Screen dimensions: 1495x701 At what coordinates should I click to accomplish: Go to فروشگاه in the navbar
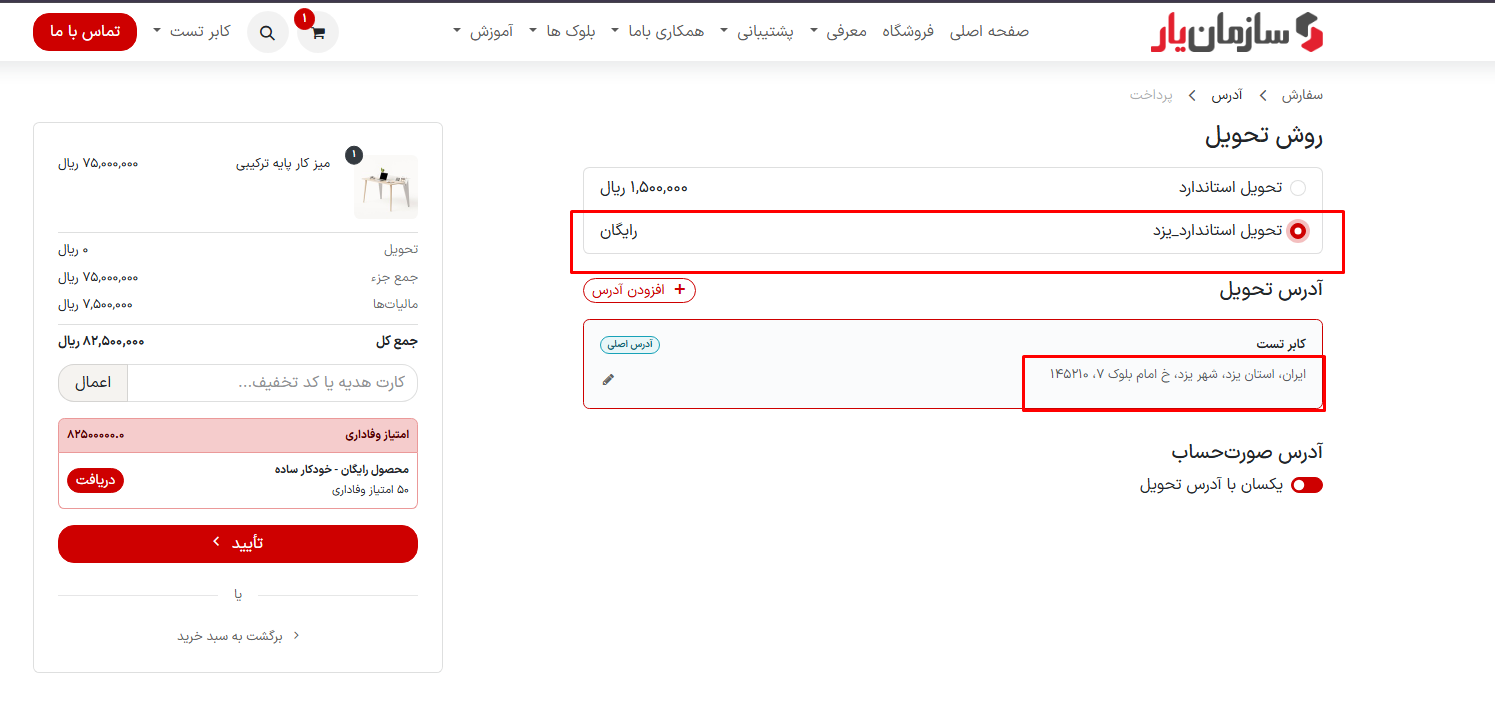click(x=908, y=31)
